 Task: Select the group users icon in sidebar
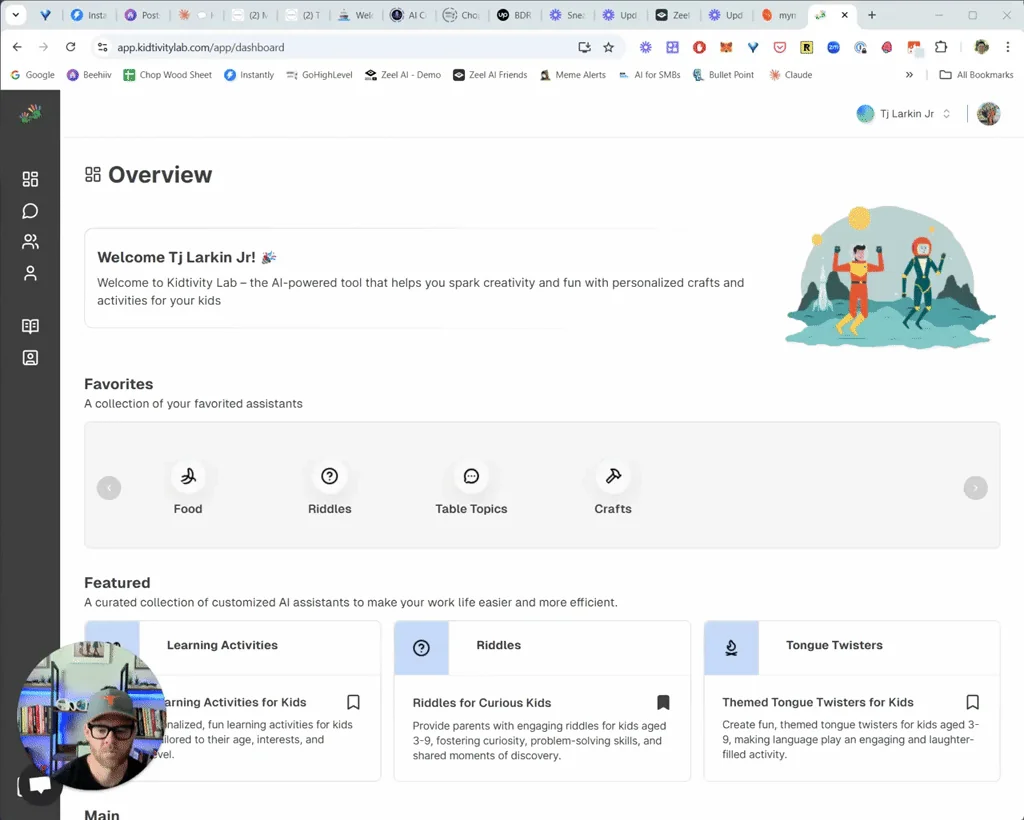pos(30,242)
